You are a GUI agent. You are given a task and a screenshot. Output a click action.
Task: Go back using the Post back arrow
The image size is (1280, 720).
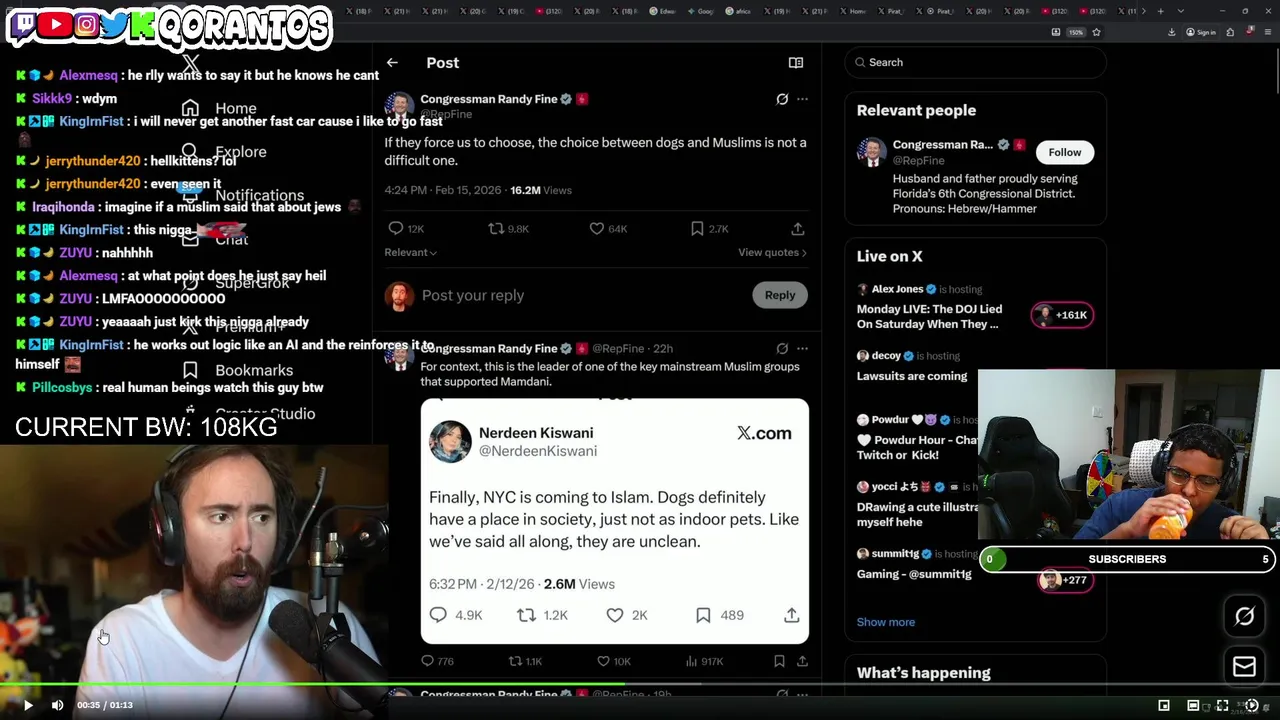[x=392, y=62]
